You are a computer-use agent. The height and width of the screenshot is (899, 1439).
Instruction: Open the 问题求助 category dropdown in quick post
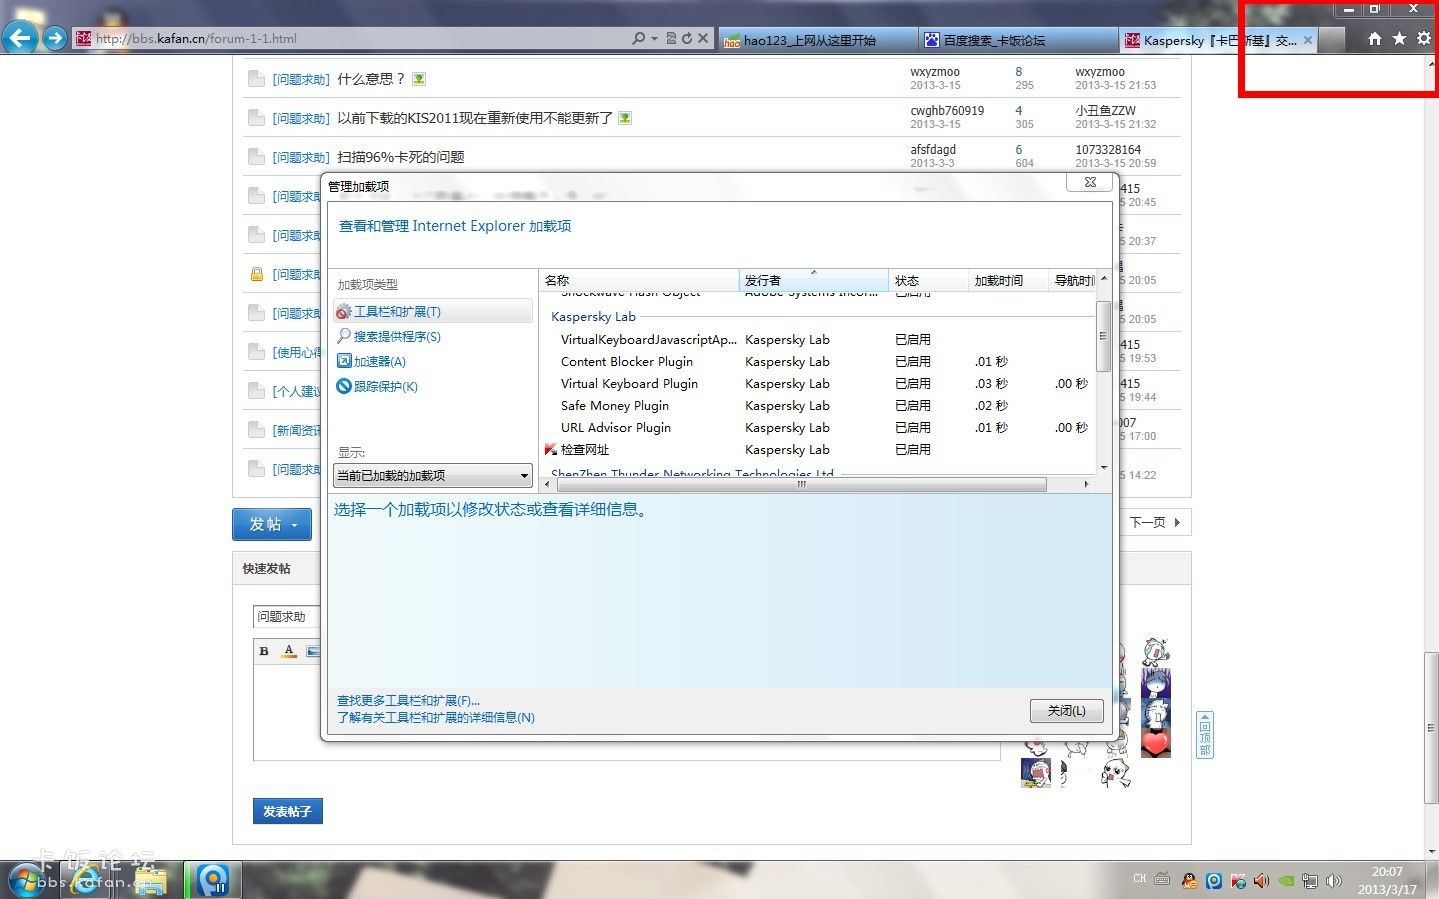(286, 617)
